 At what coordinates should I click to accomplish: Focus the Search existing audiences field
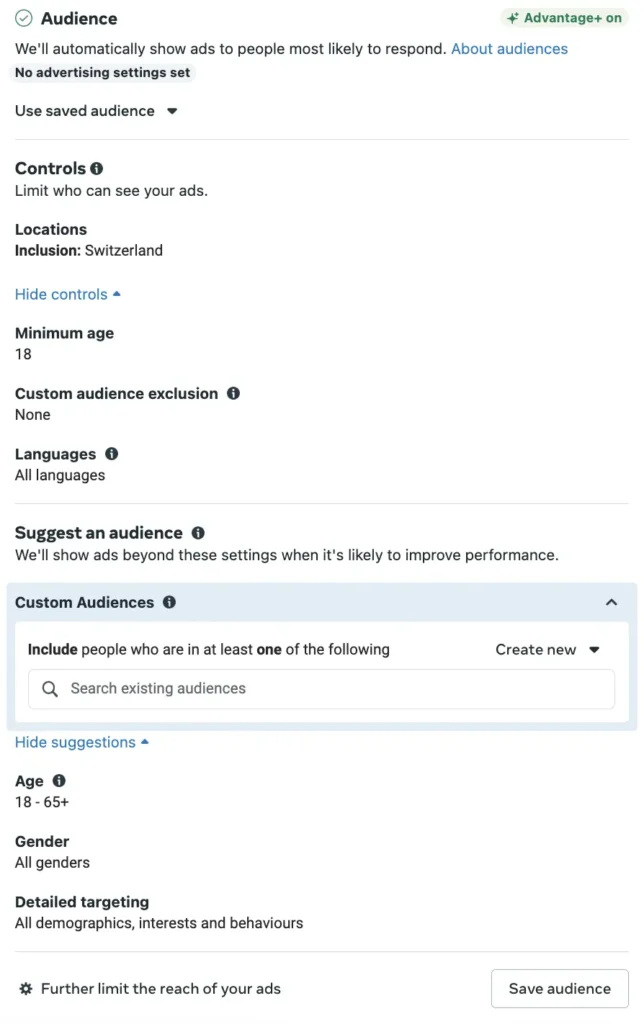[x=321, y=689]
